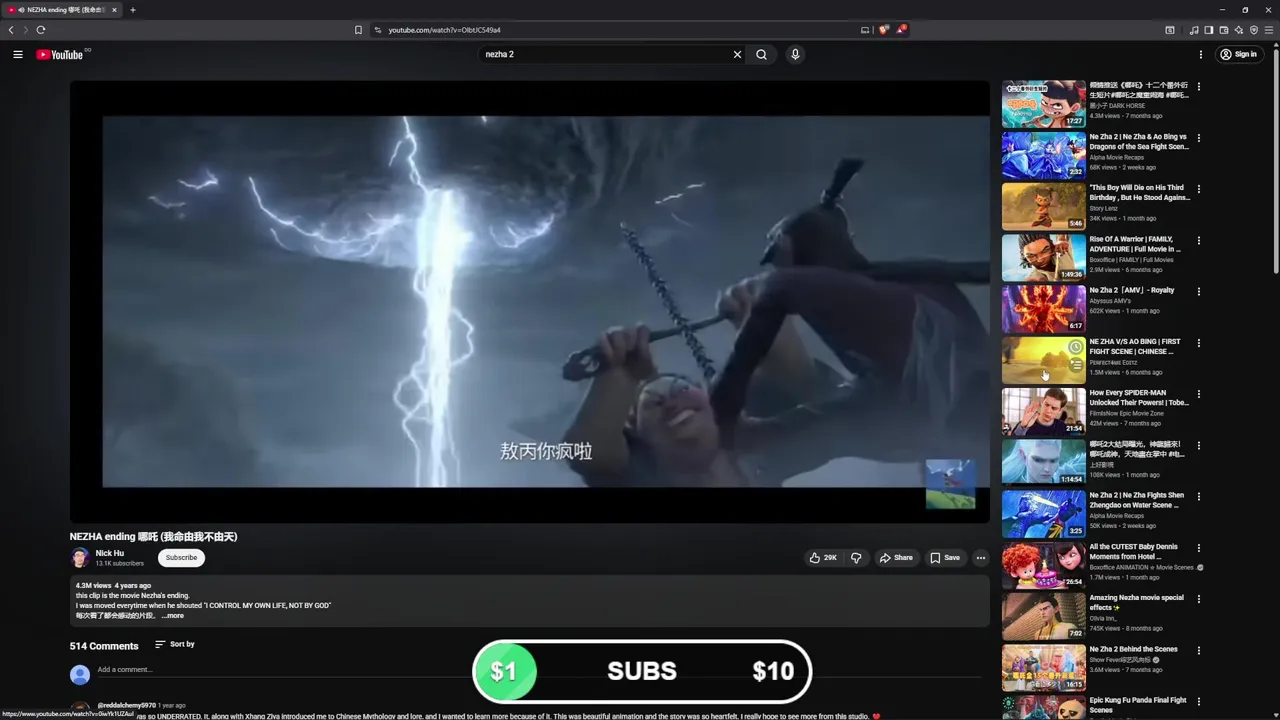Open options for Ne Zha 2 AMV Royalty
This screenshot has width=1280, height=720.
click(1198, 292)
